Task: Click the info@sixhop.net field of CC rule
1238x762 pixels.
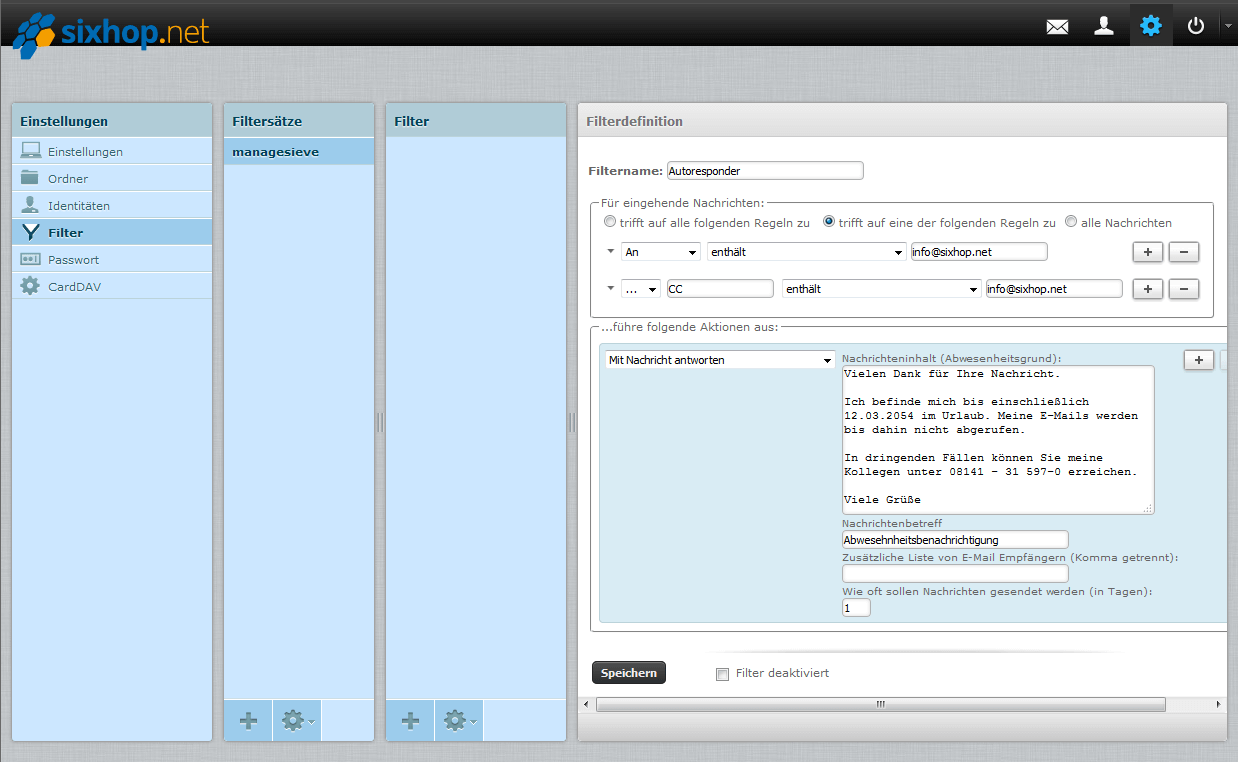Action: tap(1054, 289)
